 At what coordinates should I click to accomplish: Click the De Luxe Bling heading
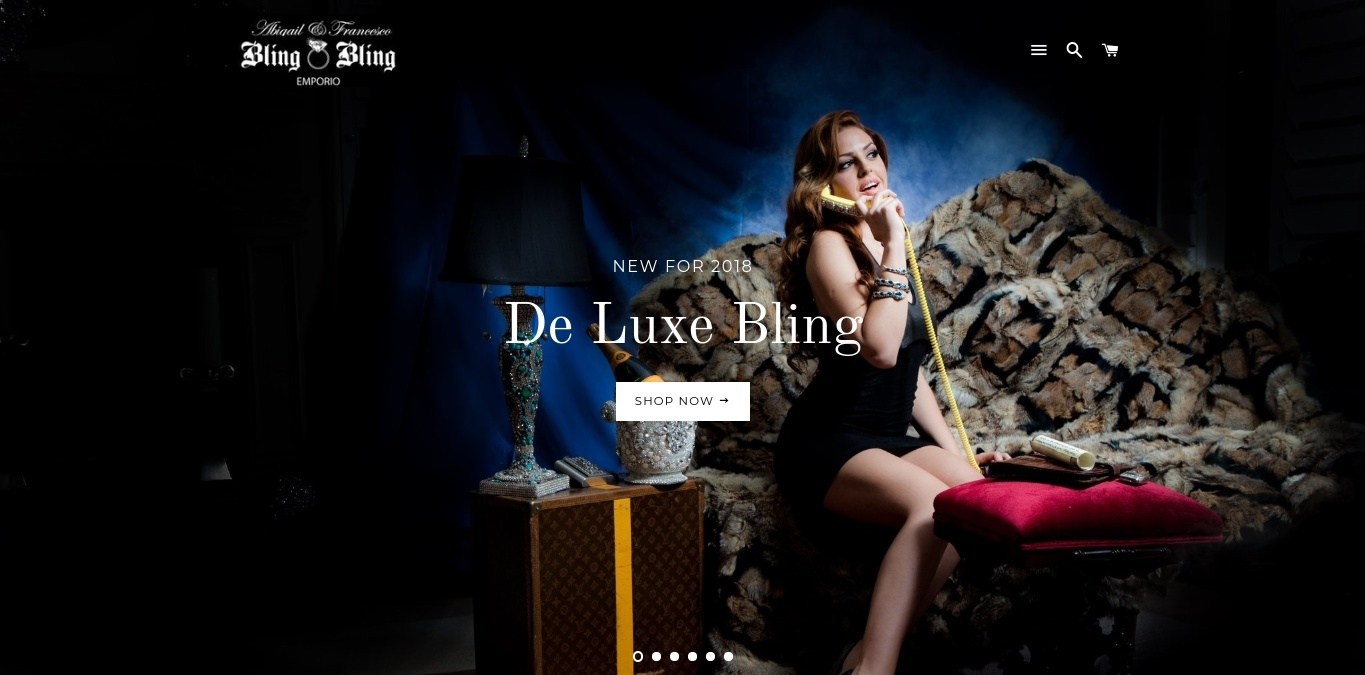[x=683, y=325]
